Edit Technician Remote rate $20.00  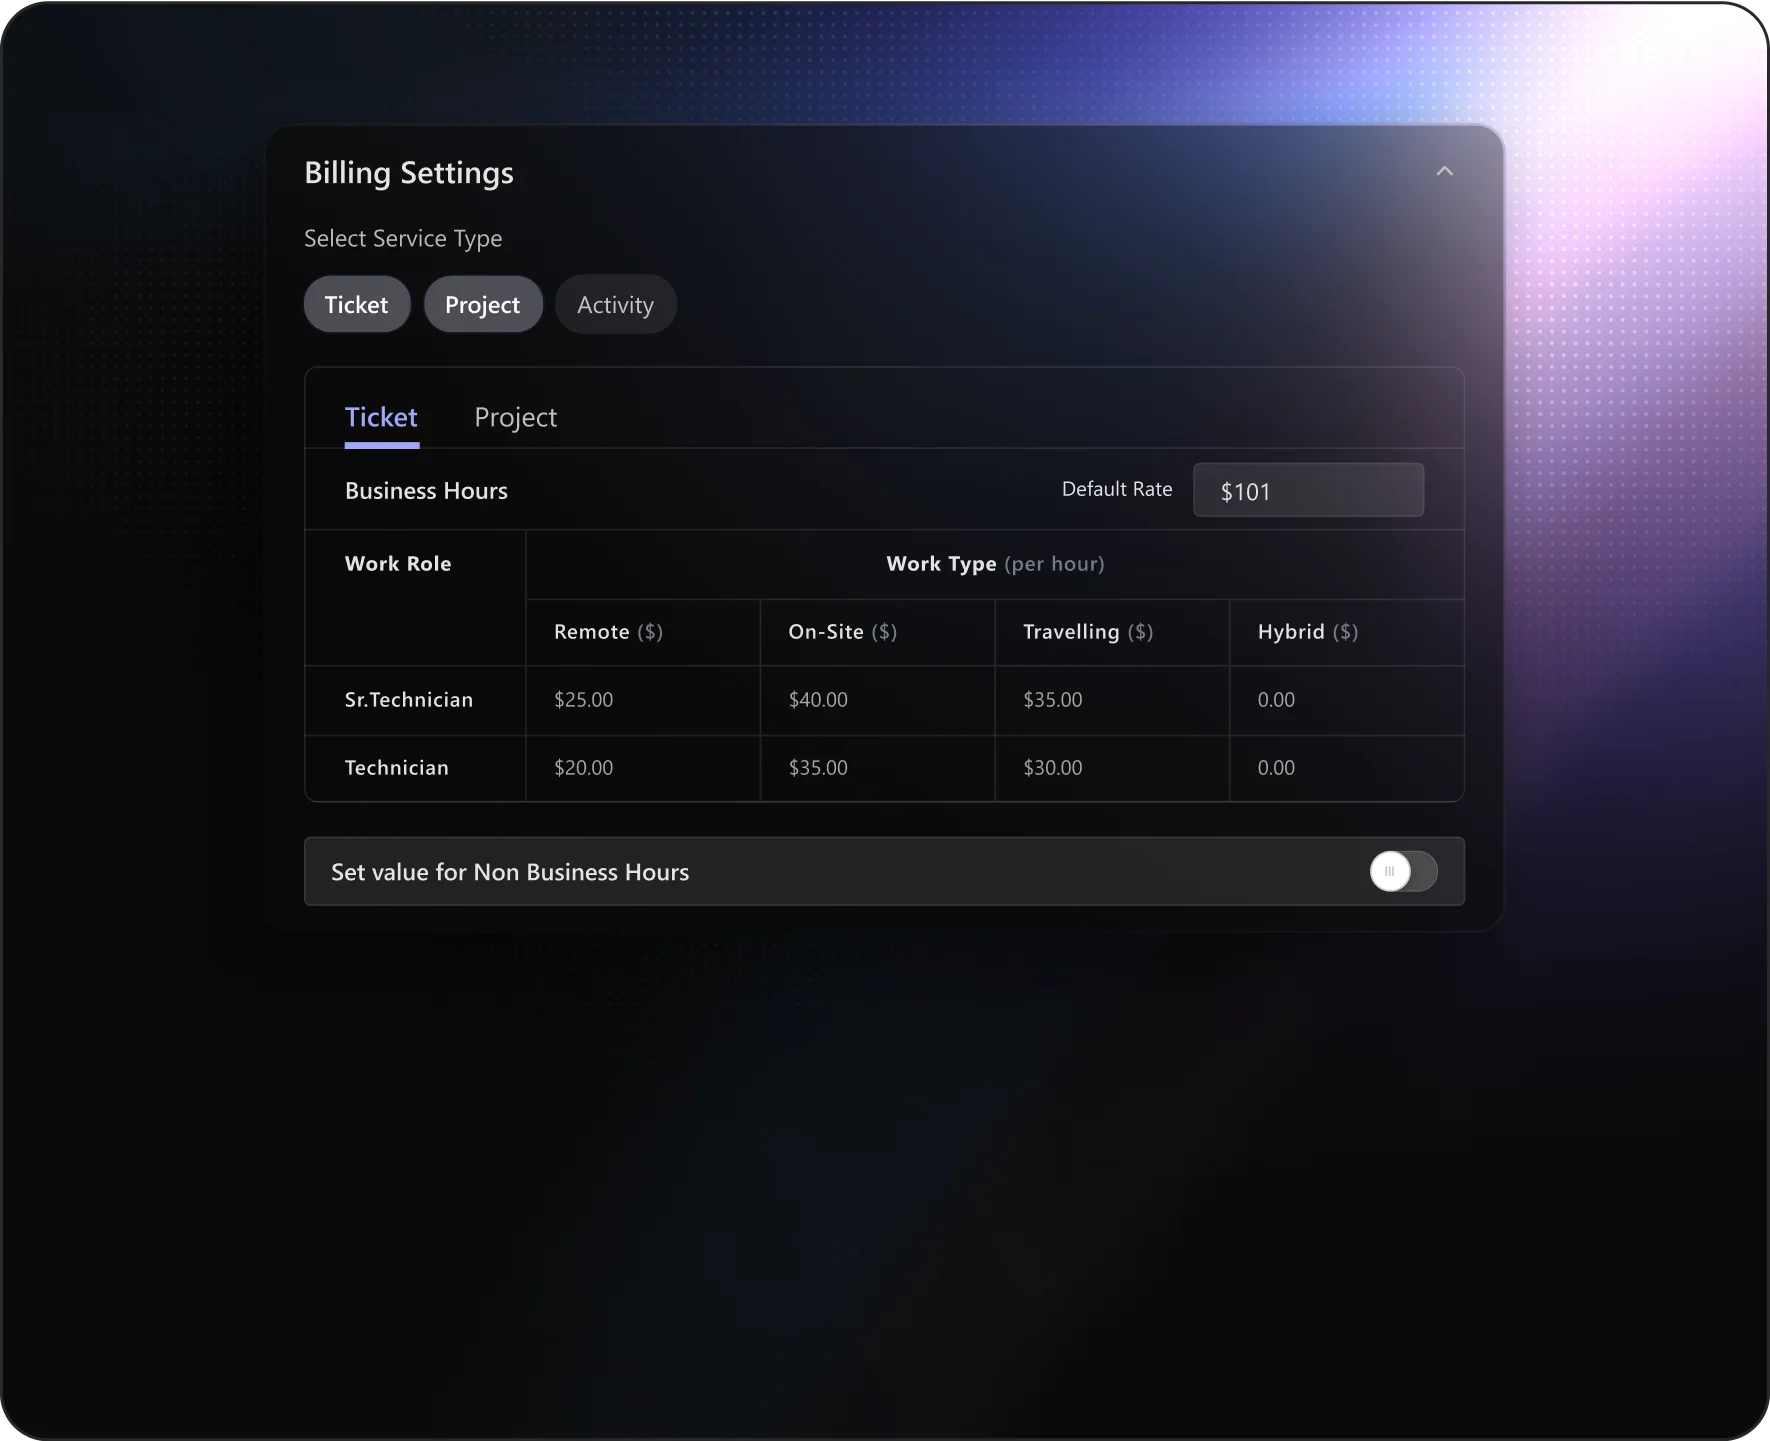(584, 768)
